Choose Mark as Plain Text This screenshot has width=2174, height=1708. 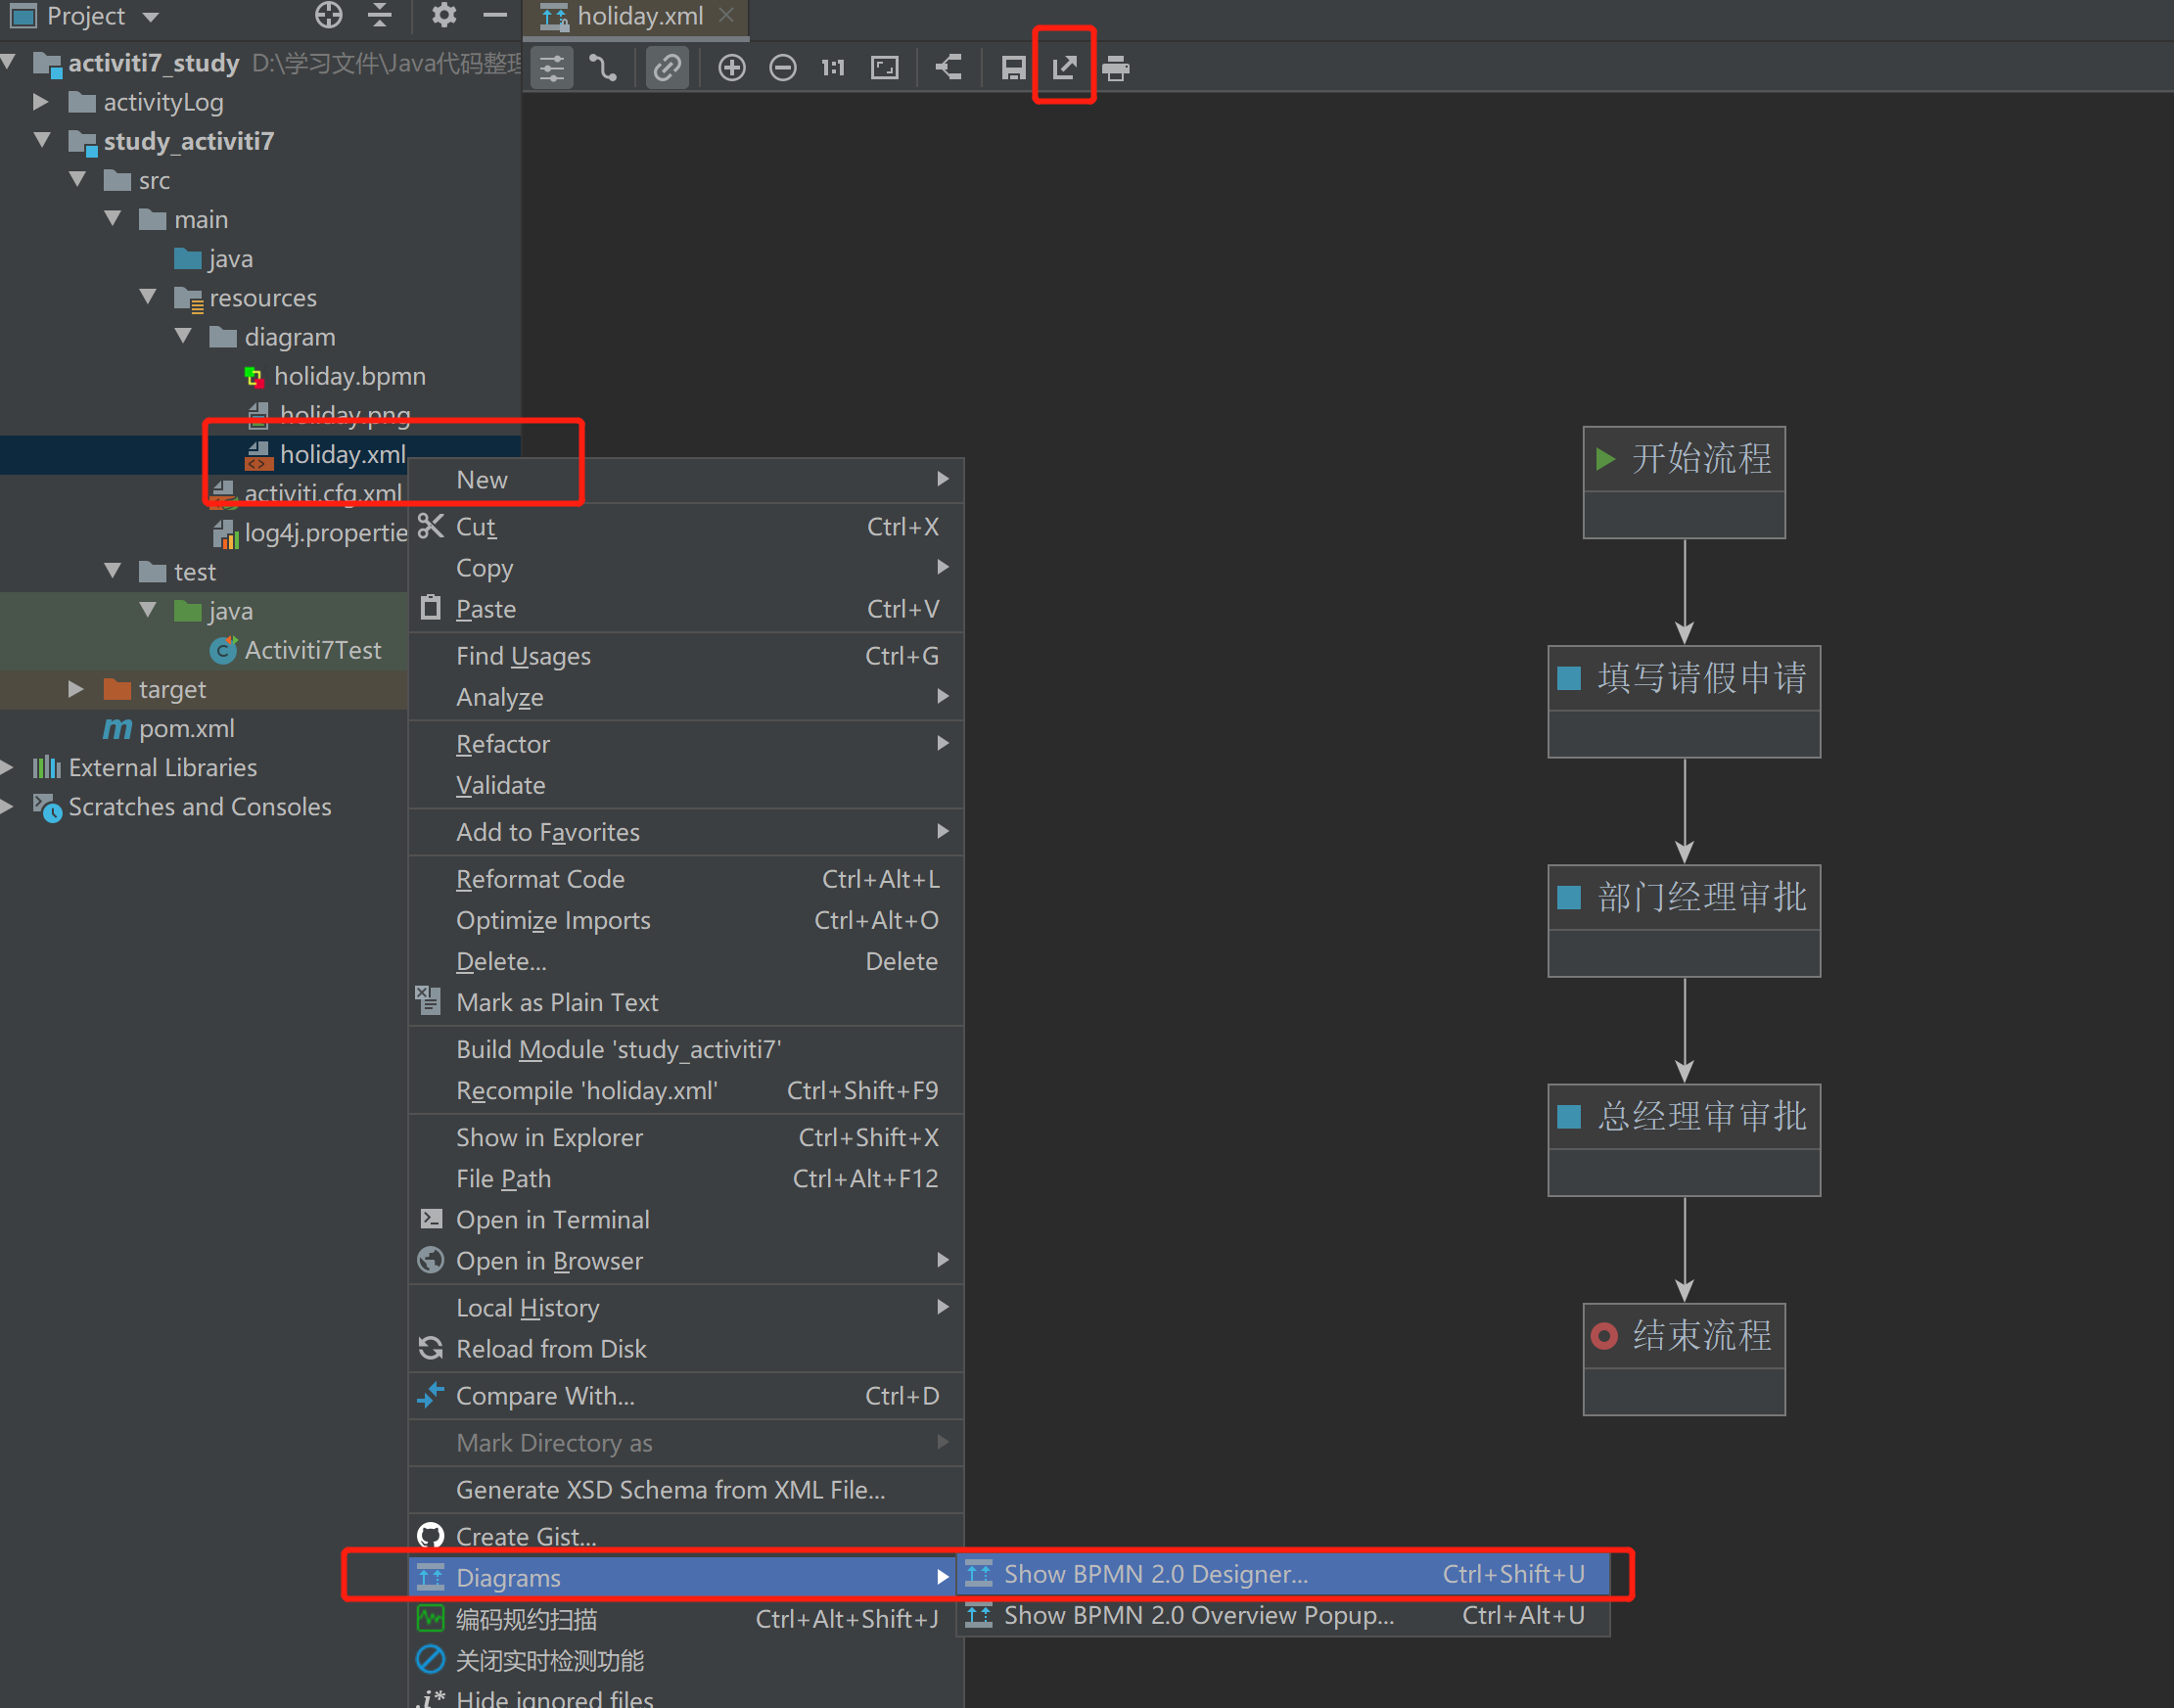pos(686,1001)
